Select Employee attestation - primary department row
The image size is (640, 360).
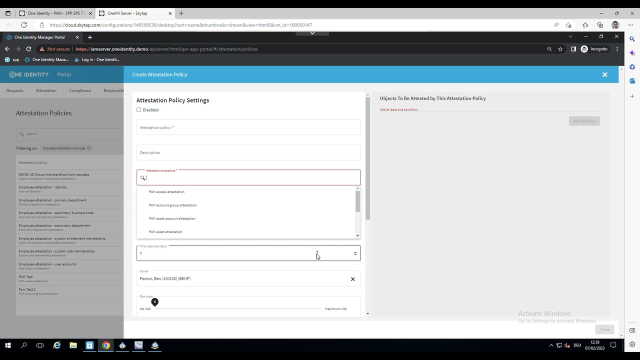(x=70, y=202)
